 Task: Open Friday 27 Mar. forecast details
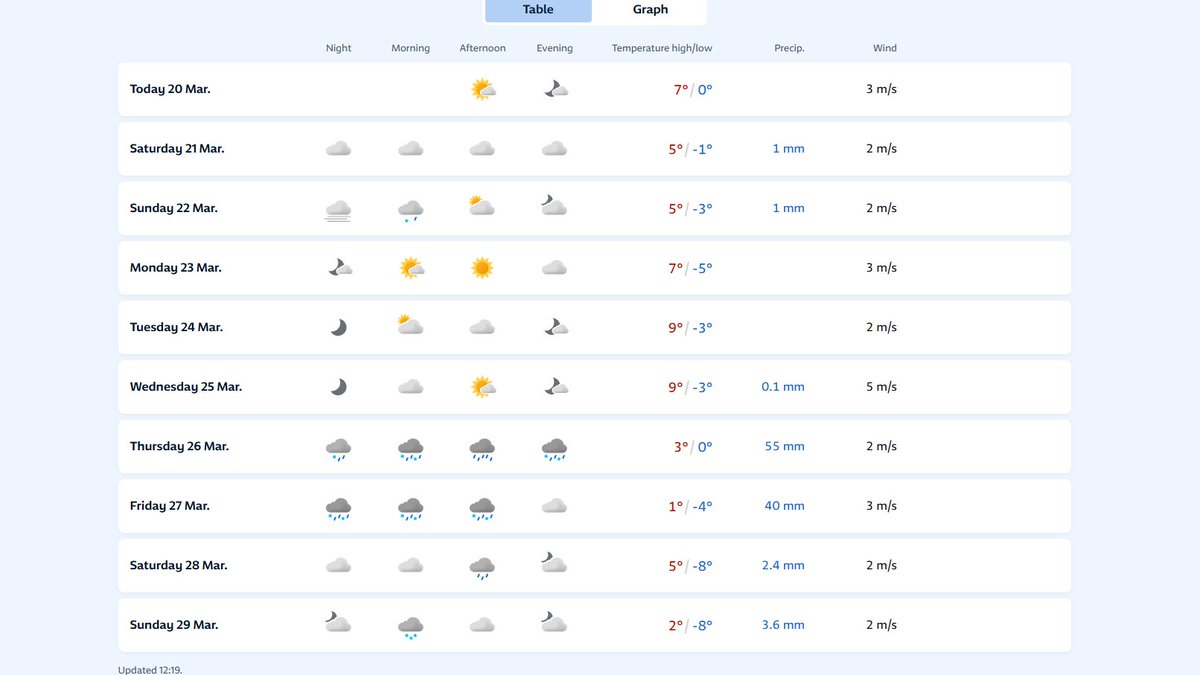pos(594,506)
